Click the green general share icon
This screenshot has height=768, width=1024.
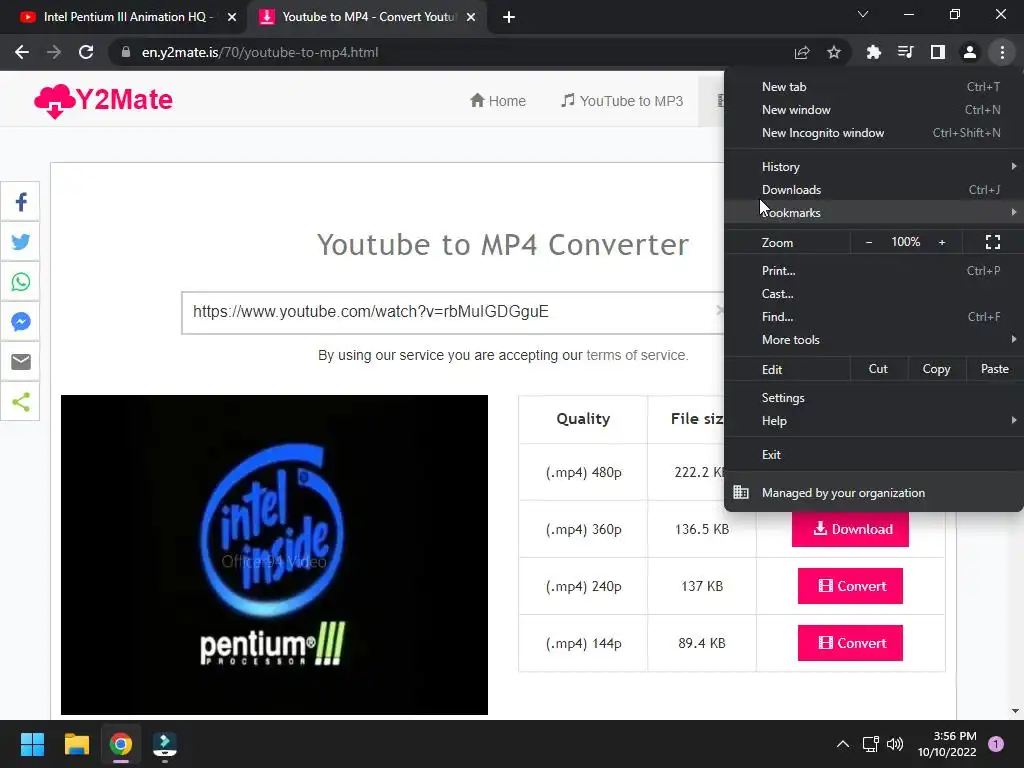(20, 401)
